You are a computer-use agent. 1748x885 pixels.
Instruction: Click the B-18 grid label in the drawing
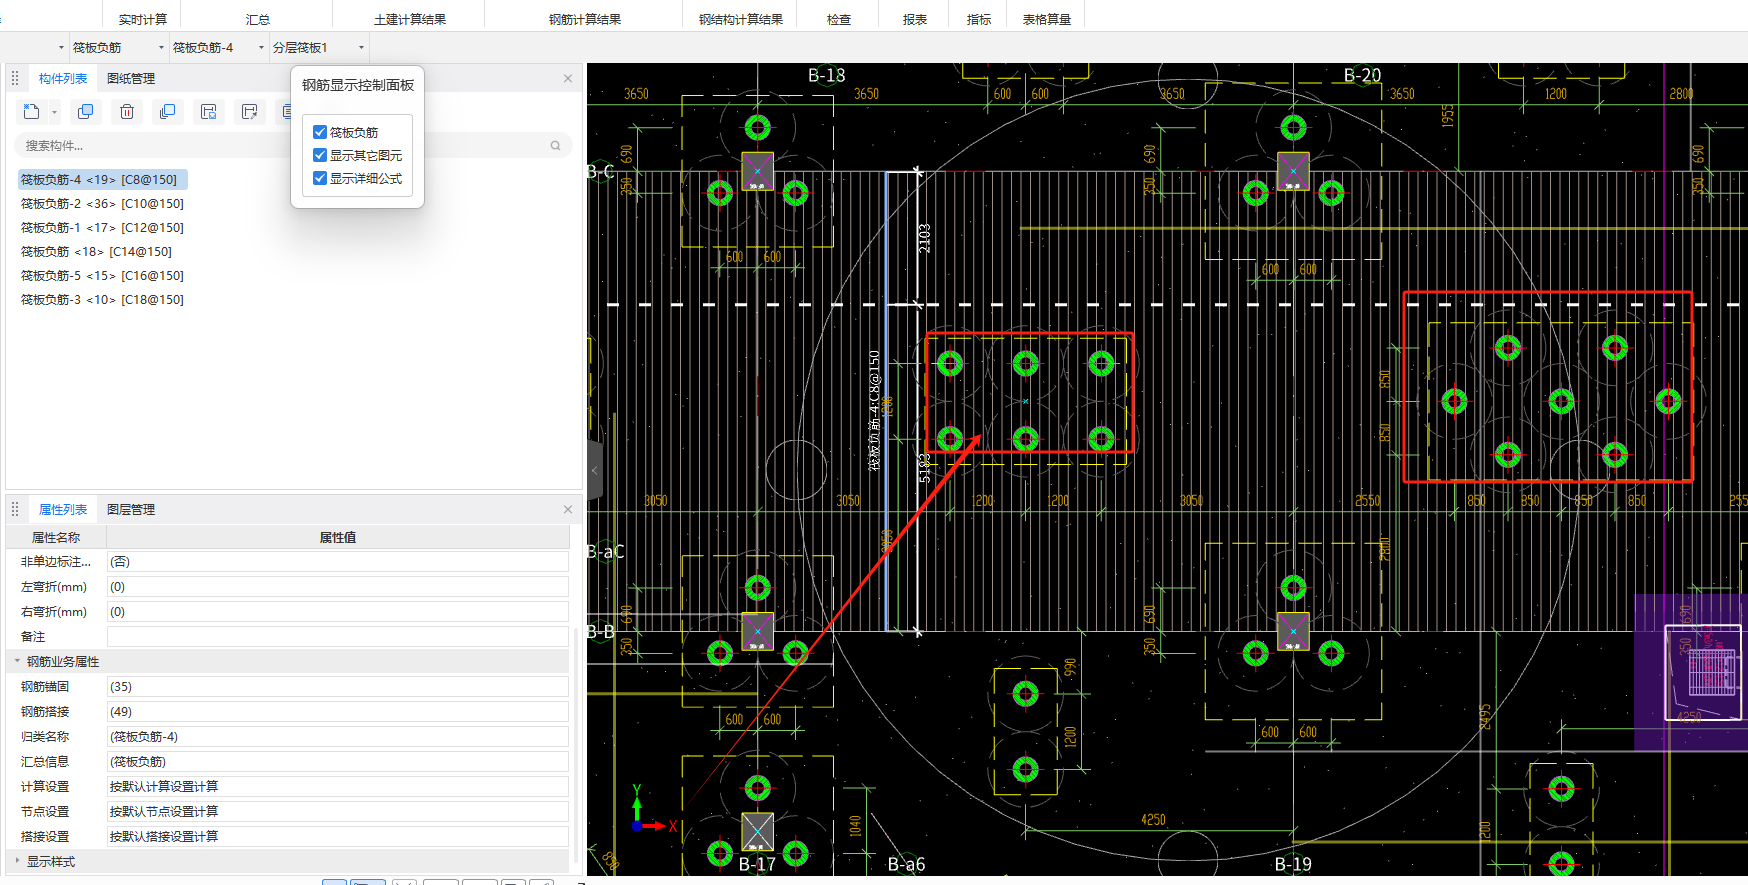(827, 75)
